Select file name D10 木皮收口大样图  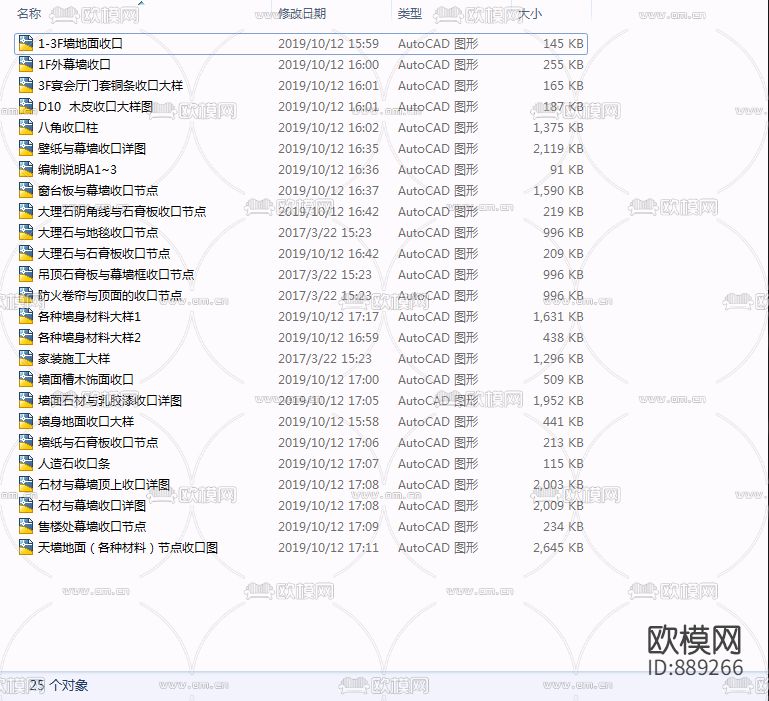tap(95, 106)
